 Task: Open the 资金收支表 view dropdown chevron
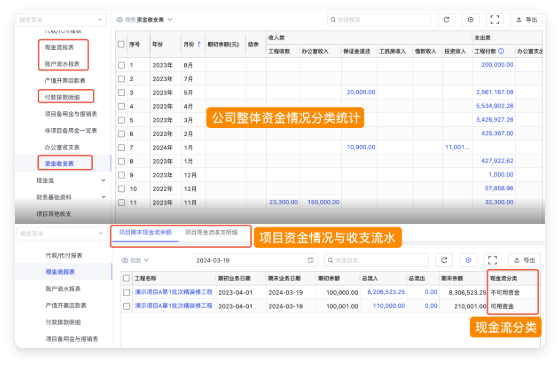170,20
